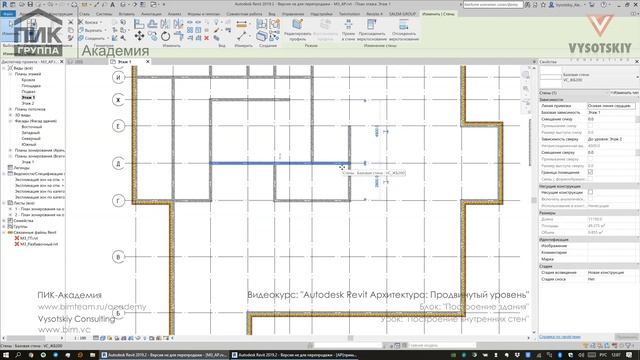640x360 pixels.
Task: Click the Align tool in Modify panel
Action: click(139, 24)
